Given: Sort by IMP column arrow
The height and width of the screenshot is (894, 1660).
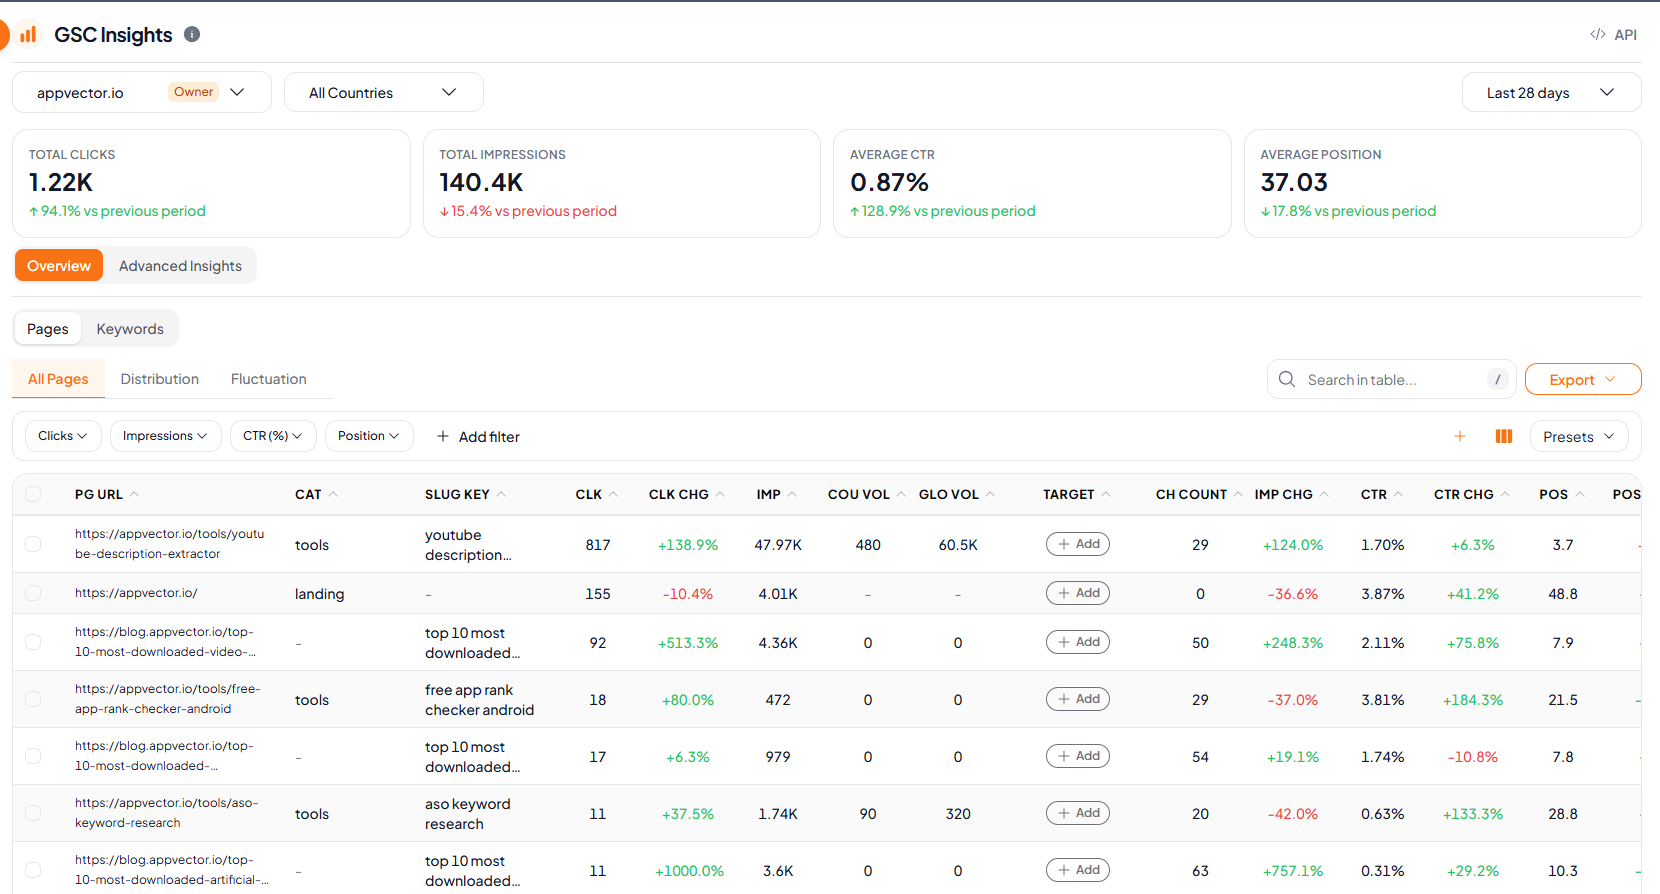Looking at the screenshot, I should click(x=792, y=494).
